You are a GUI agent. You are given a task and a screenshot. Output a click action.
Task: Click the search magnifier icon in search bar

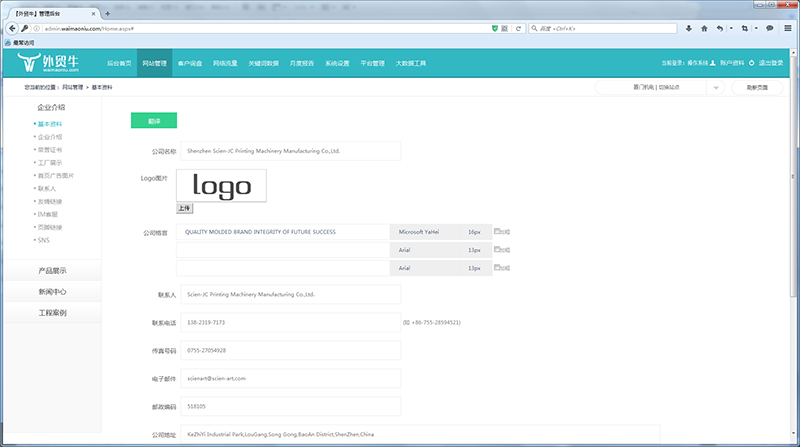(533, 28)
